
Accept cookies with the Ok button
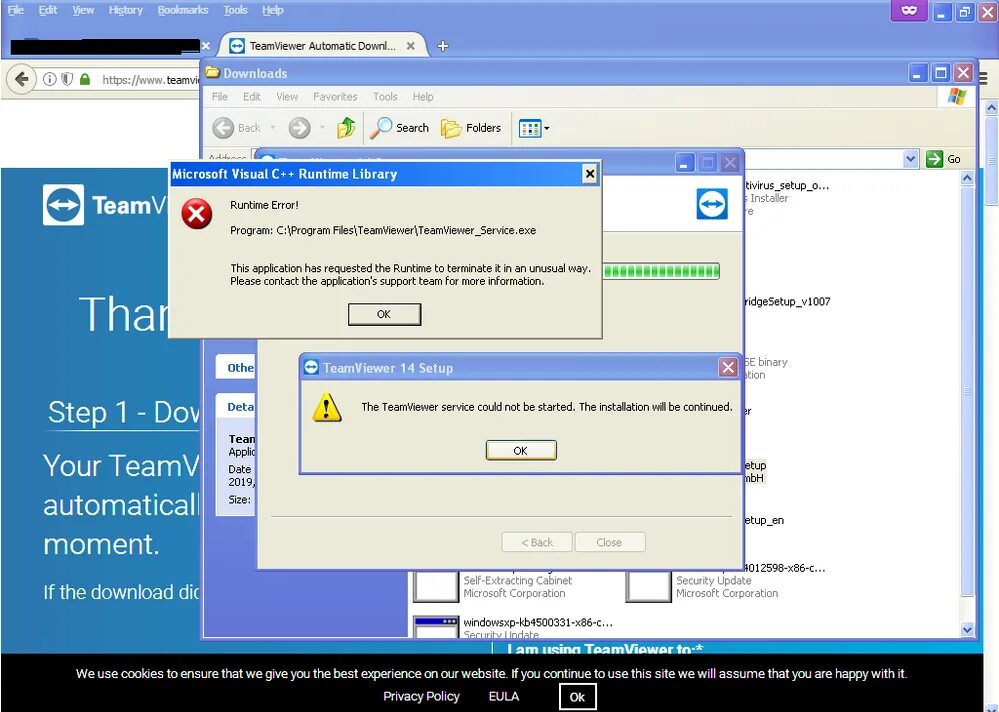pyautogui.click(x=577, y=697)
